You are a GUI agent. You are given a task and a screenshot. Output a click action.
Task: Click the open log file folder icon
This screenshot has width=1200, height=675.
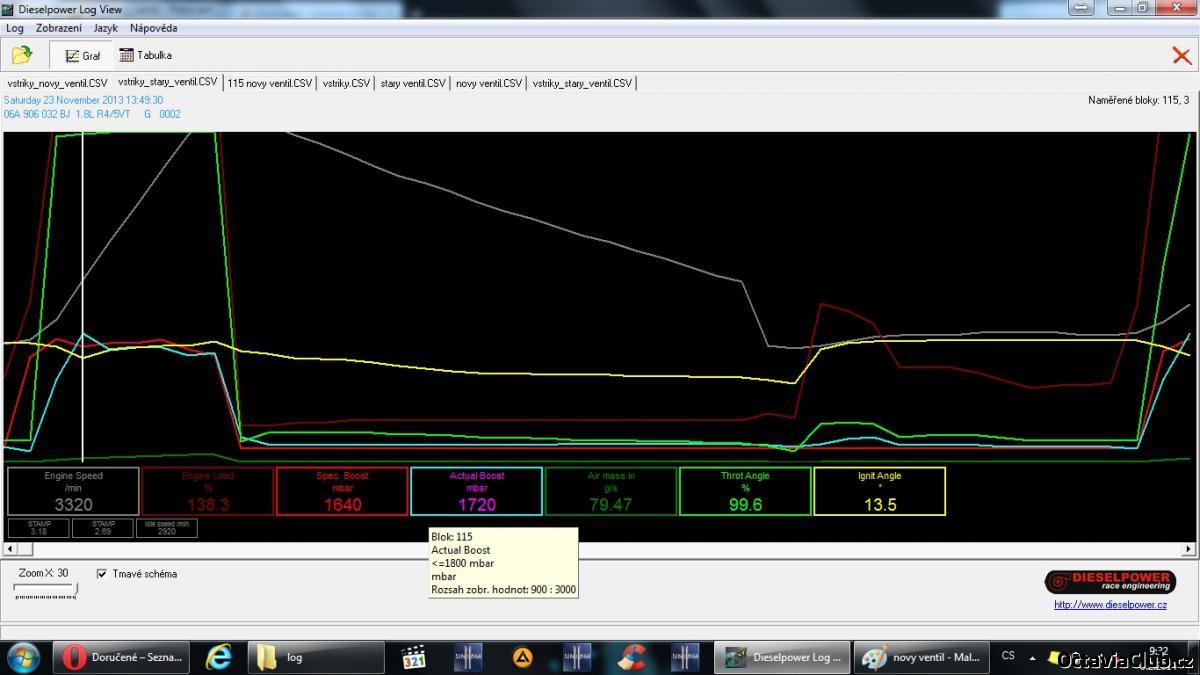click(22, 55)
